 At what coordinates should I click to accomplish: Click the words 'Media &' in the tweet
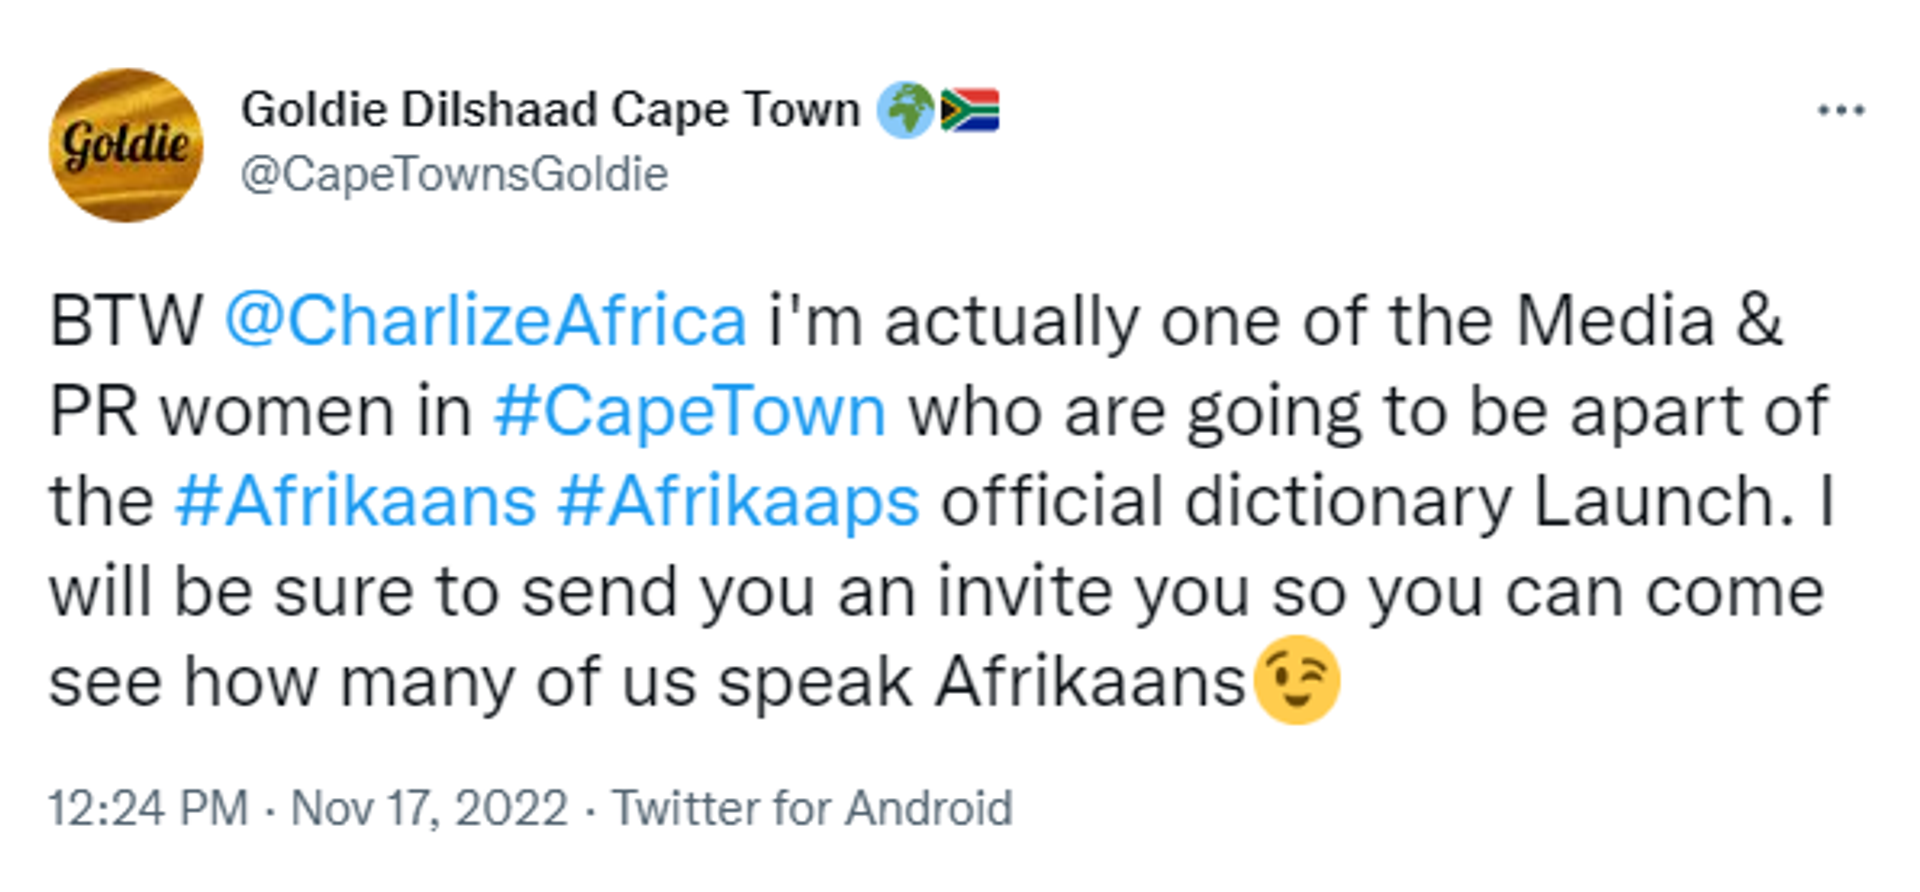1649,322
